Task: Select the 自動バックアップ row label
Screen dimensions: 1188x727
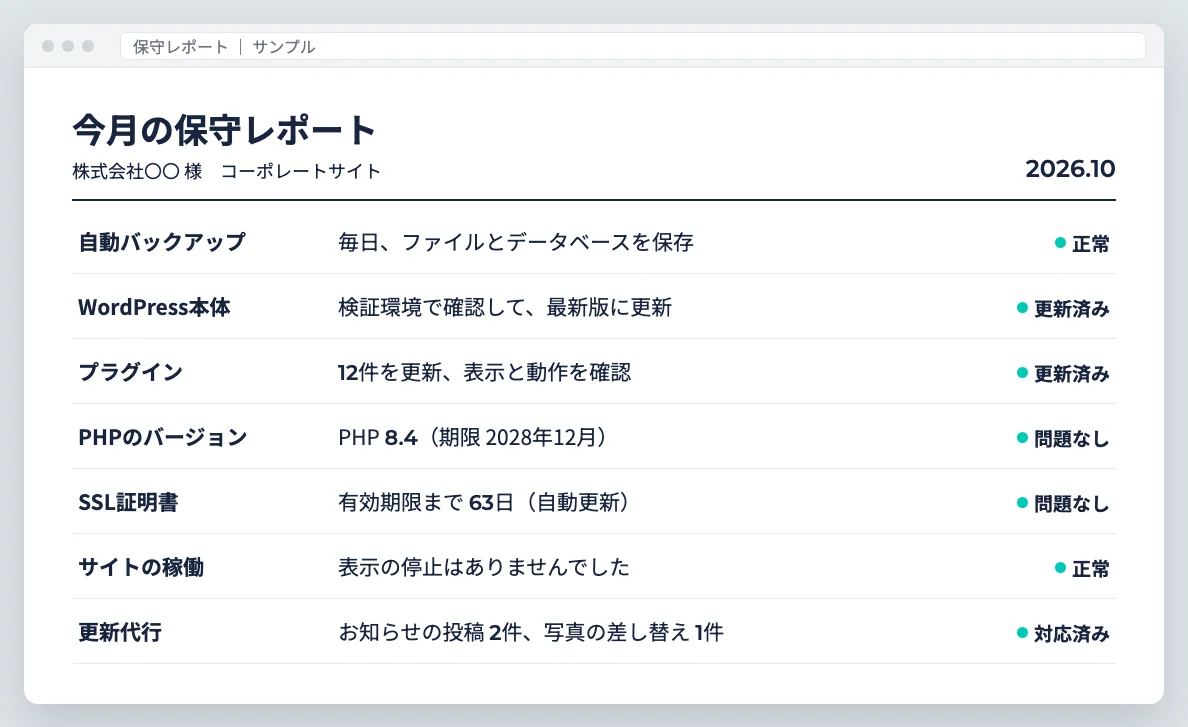Action: coord(162,242)
